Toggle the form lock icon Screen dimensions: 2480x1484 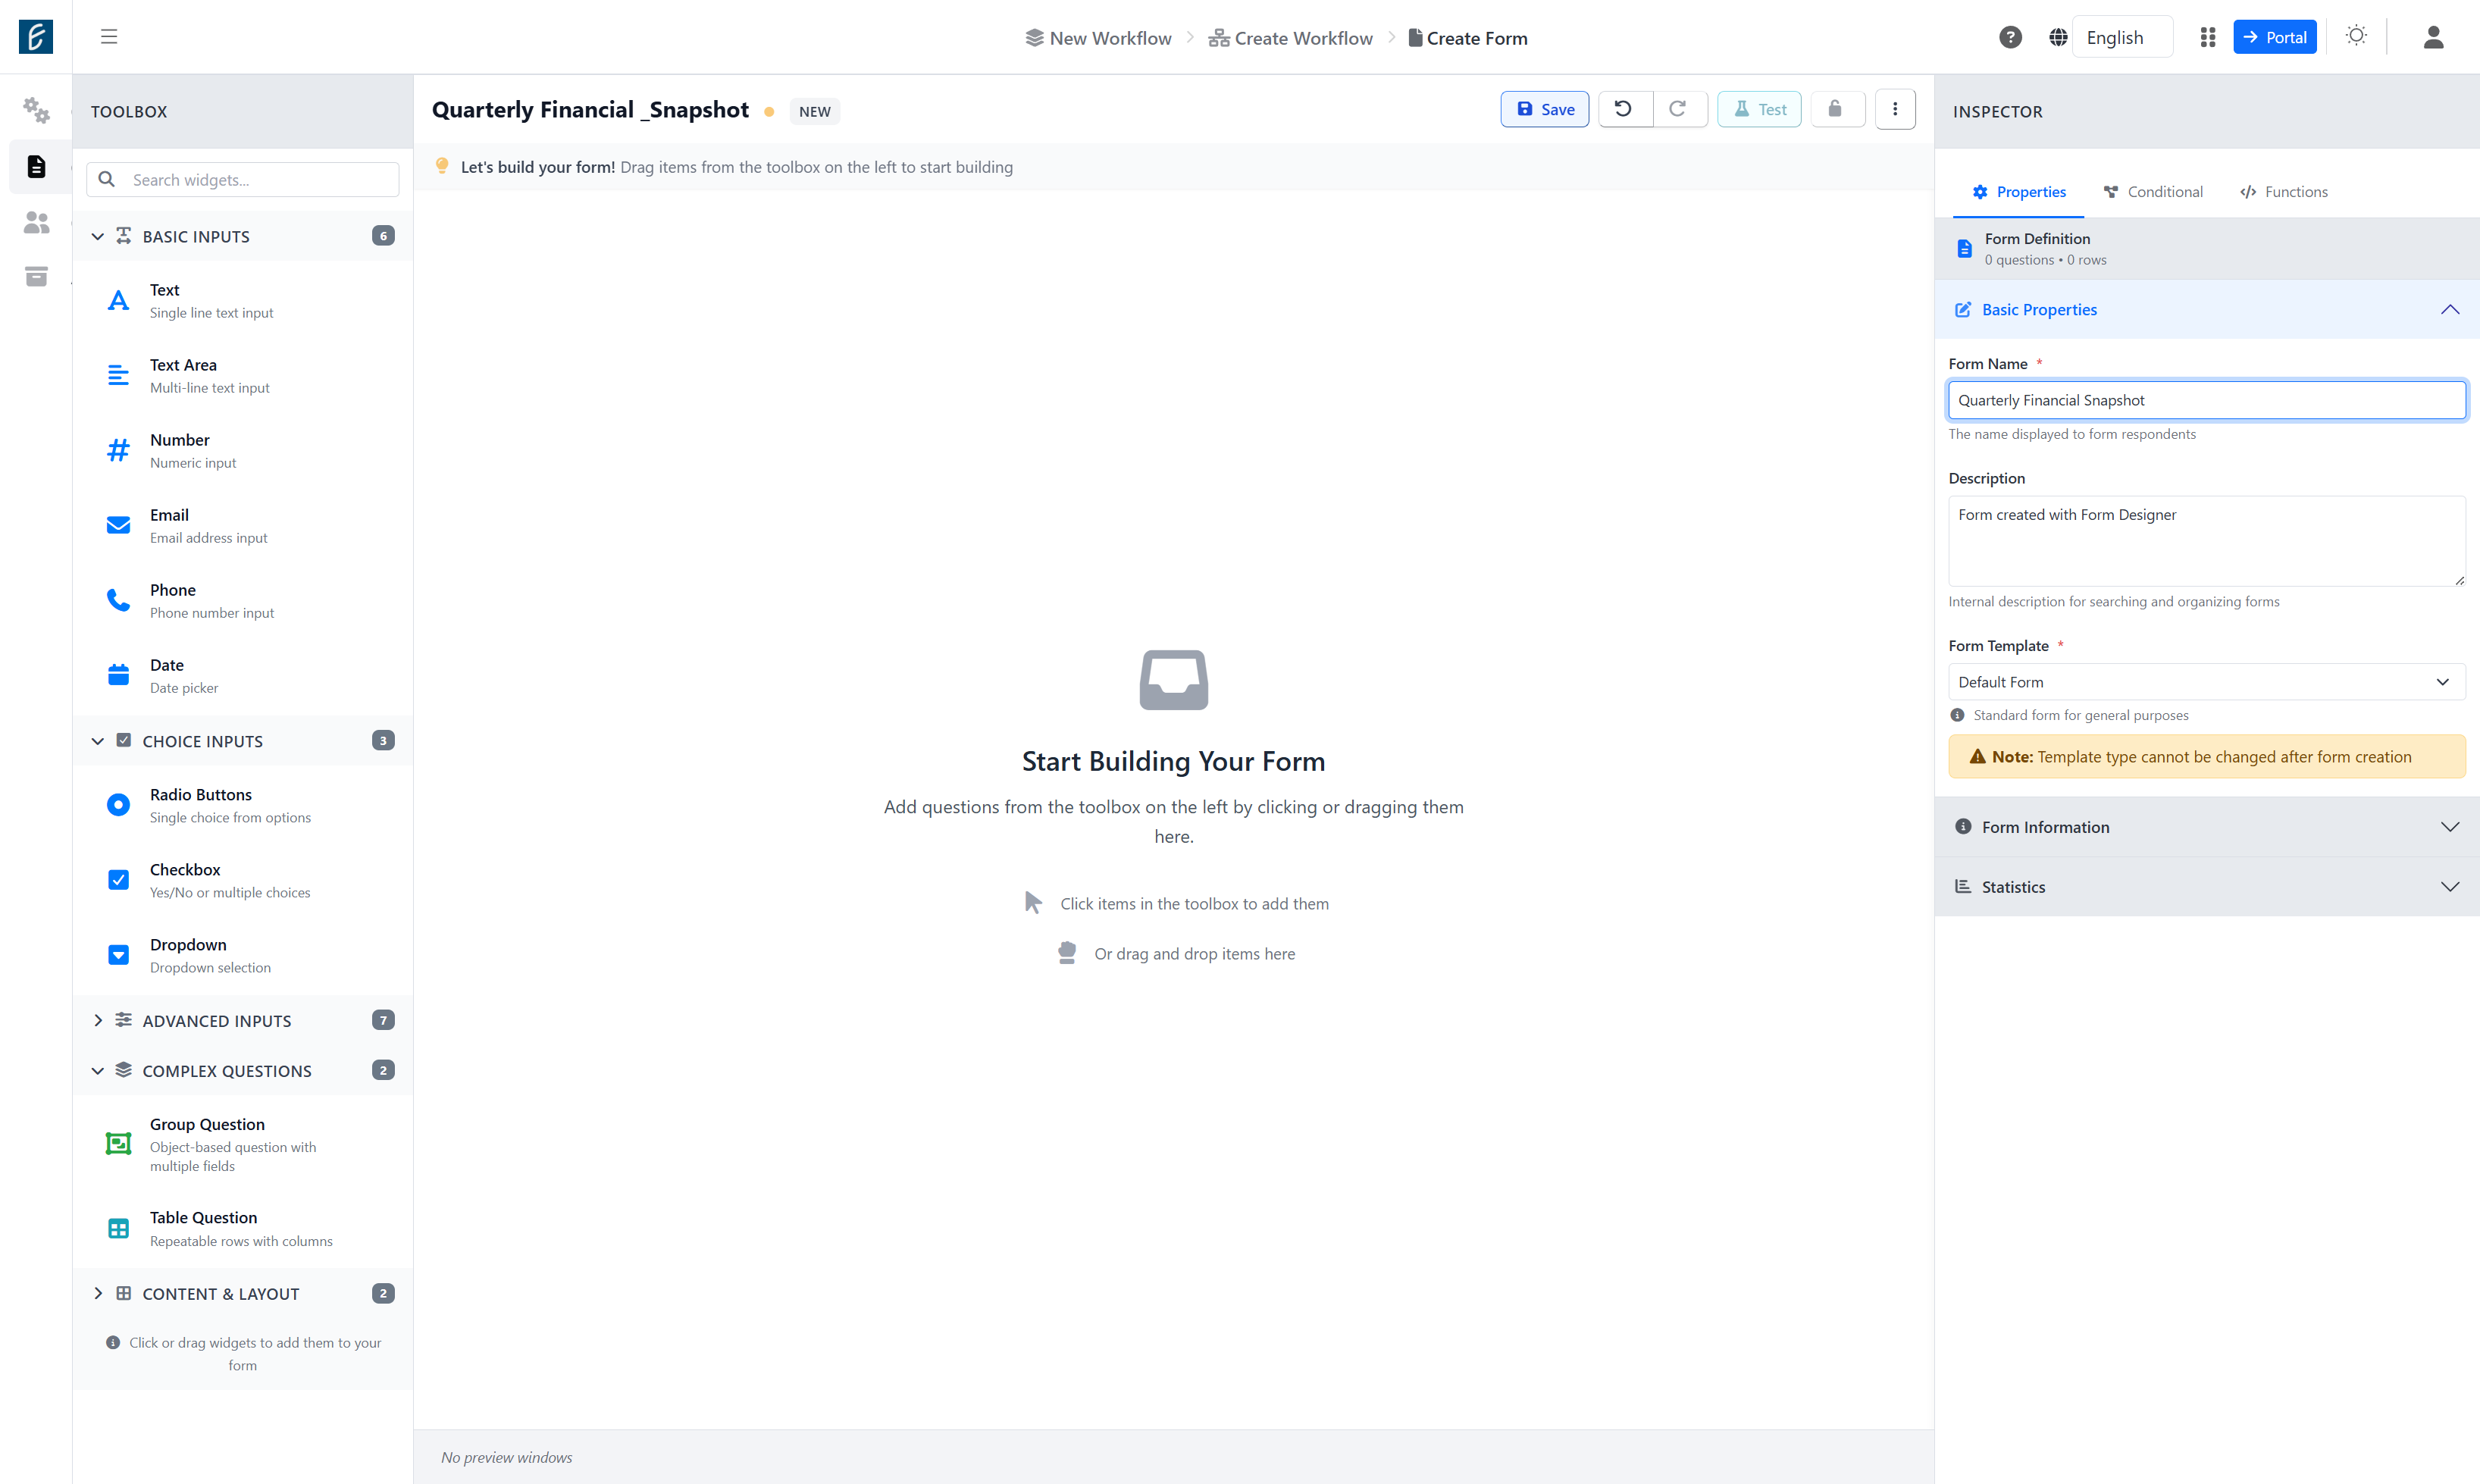1837,109
